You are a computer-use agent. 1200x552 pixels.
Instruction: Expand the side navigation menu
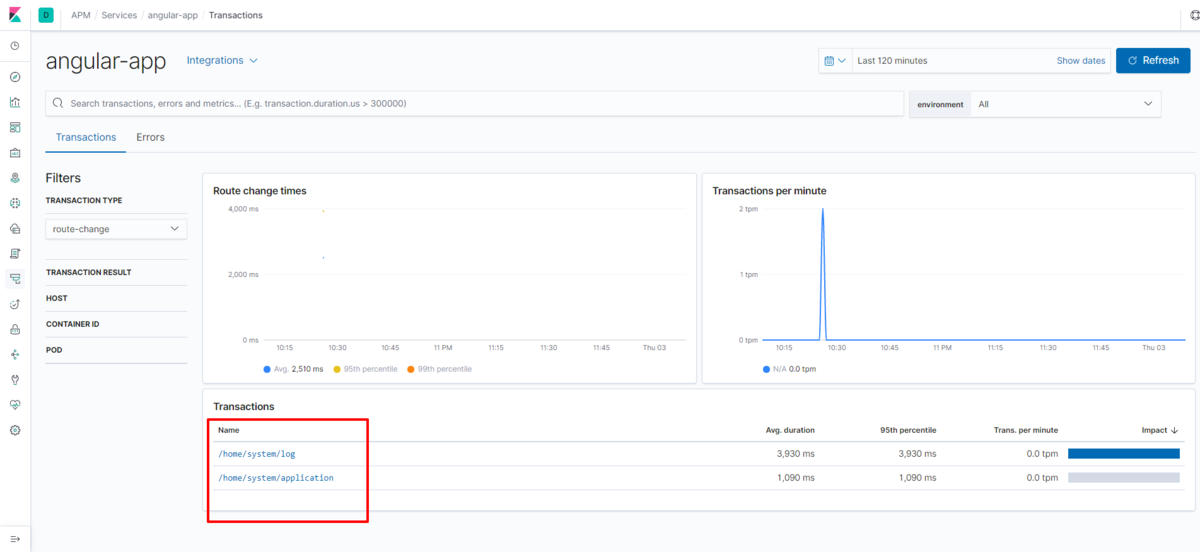(15, 538)
